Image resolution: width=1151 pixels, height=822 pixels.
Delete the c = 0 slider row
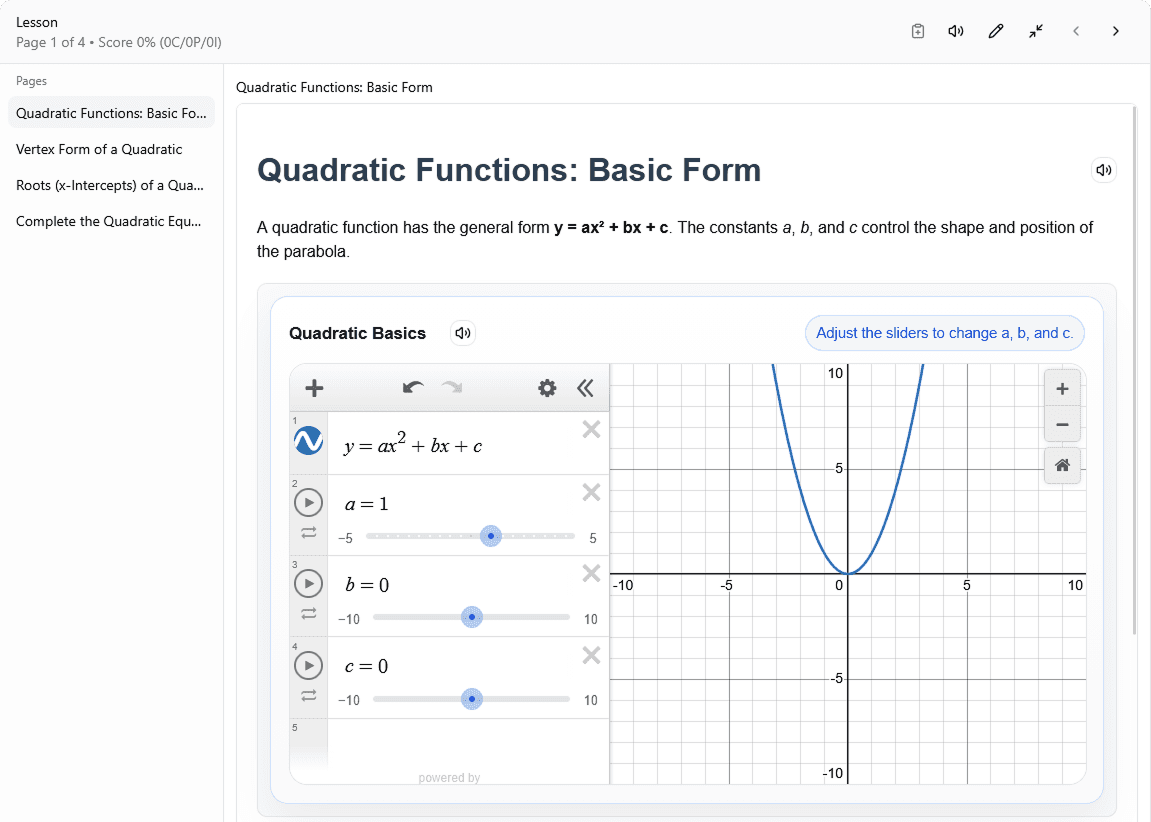[x=591, y=655]
